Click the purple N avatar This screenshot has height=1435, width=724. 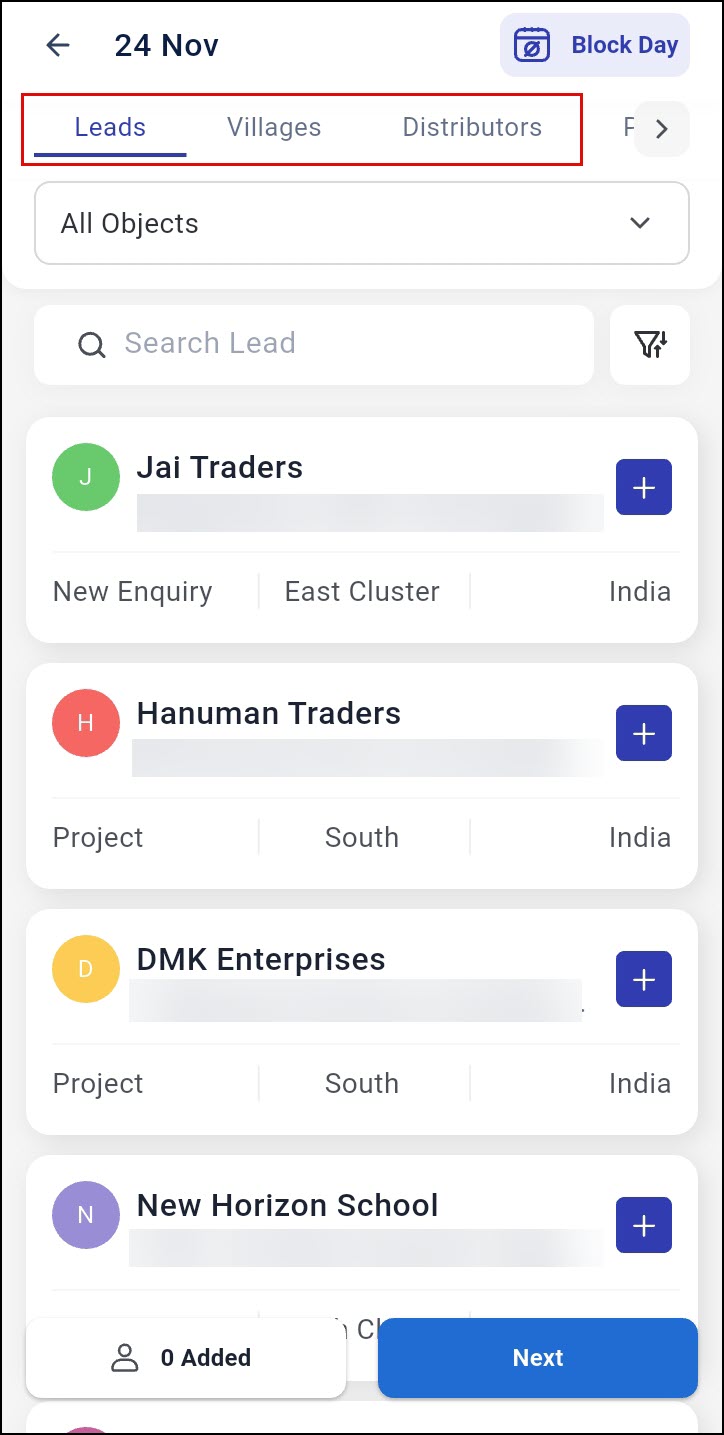86,1215
